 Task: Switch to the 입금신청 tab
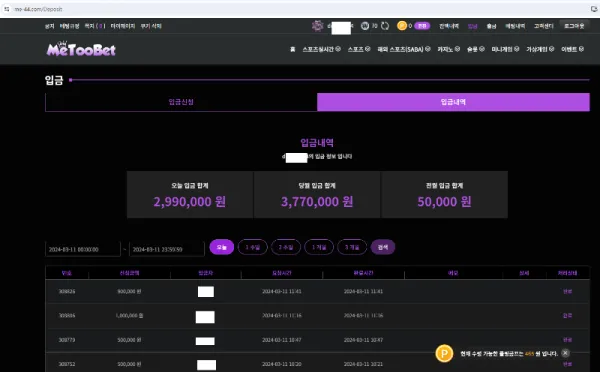point(181,102)
